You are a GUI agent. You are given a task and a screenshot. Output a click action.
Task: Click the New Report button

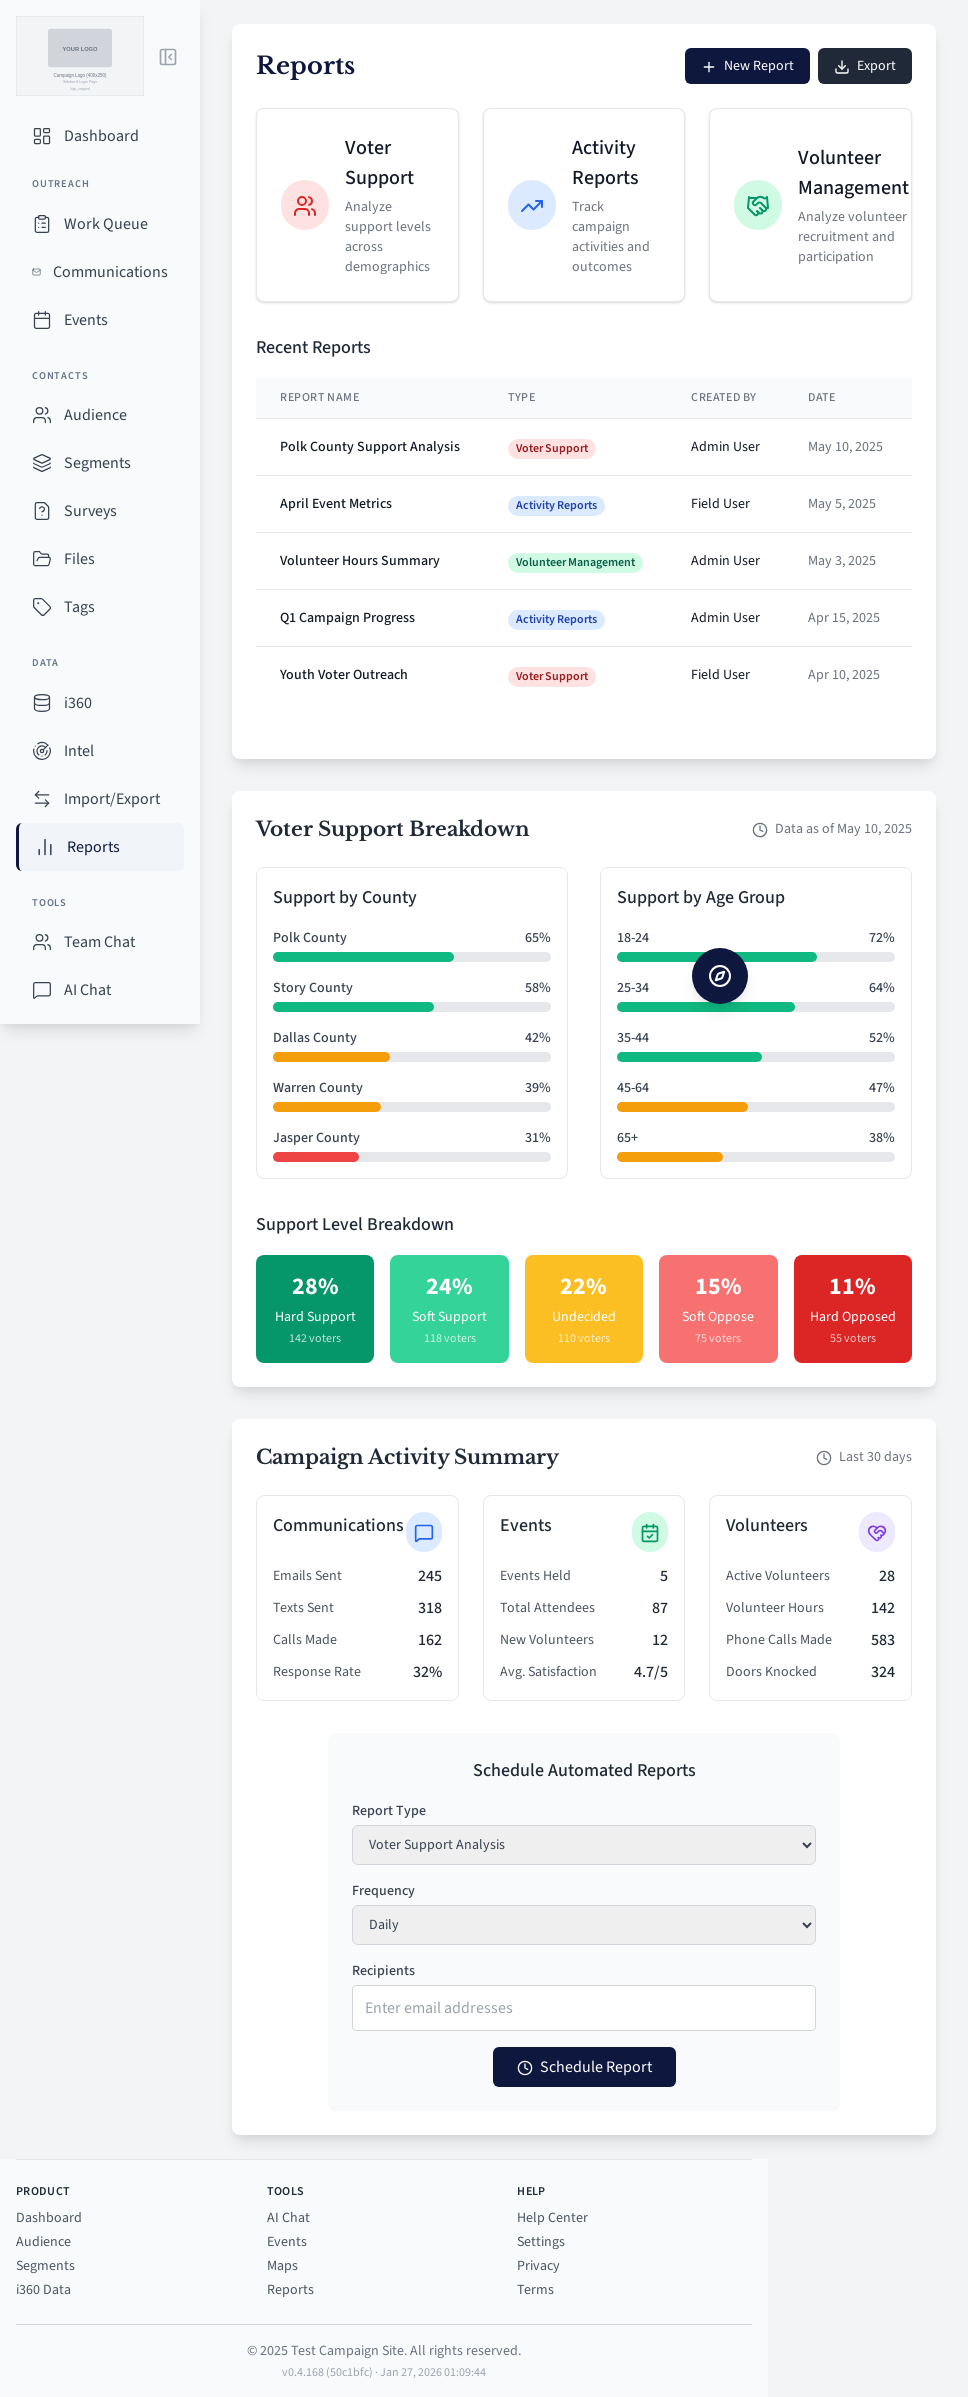[x=747, y=66]
